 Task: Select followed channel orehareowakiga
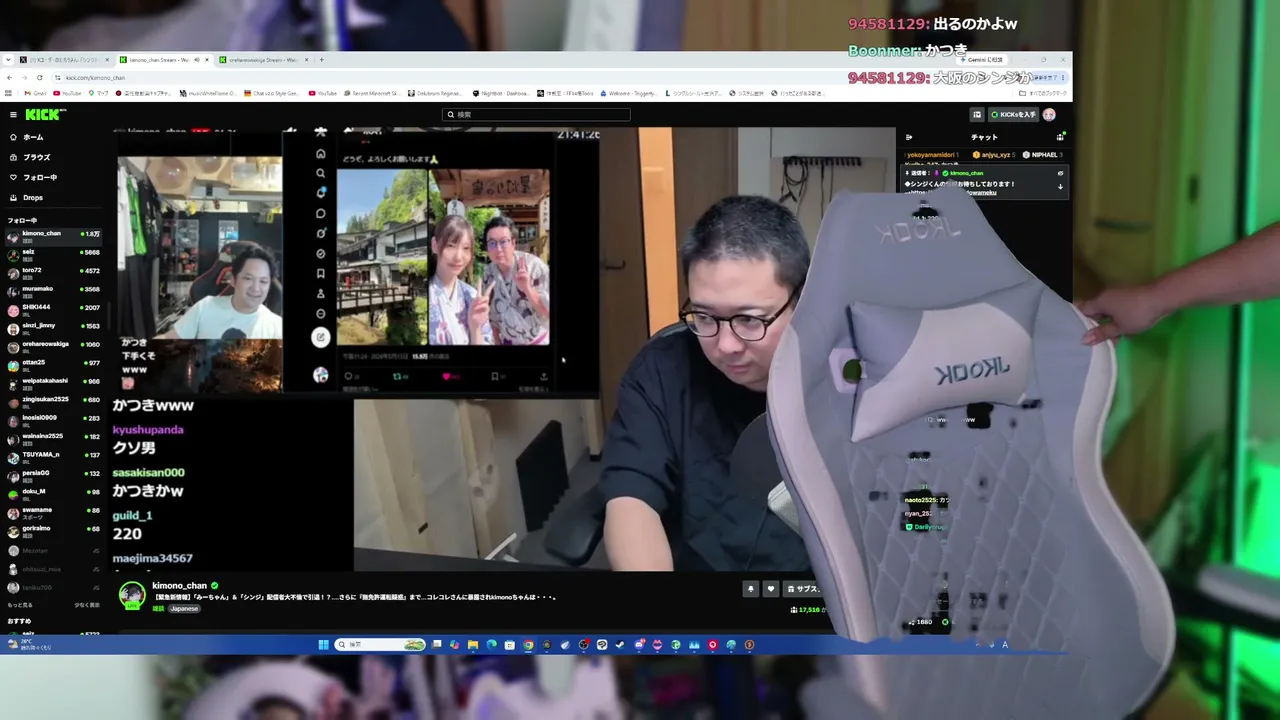pyautogui.click(x=53, y=346)
